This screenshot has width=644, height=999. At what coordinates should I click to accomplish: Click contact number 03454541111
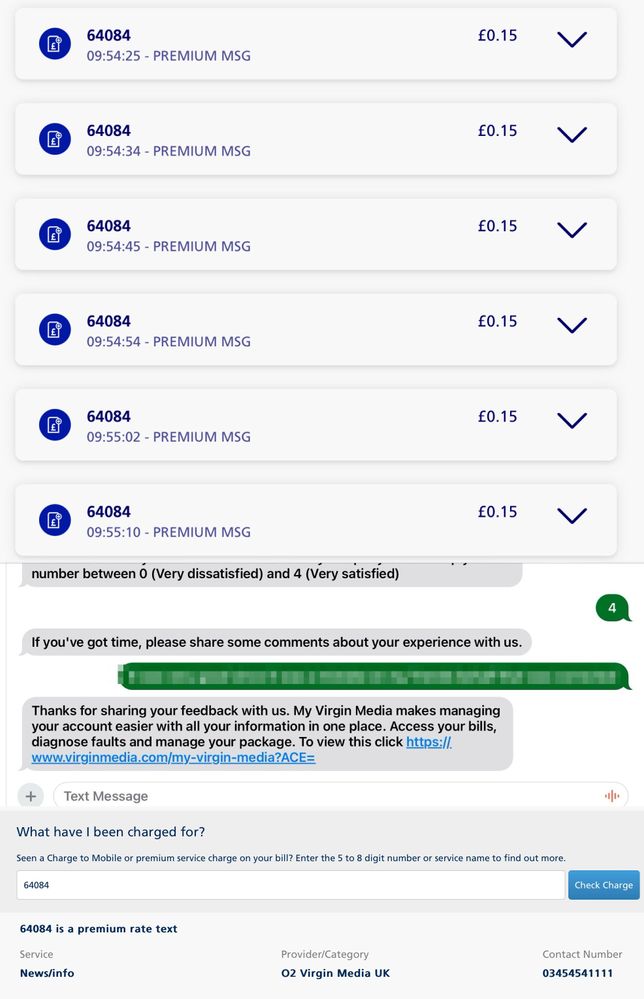coord(577,973)
